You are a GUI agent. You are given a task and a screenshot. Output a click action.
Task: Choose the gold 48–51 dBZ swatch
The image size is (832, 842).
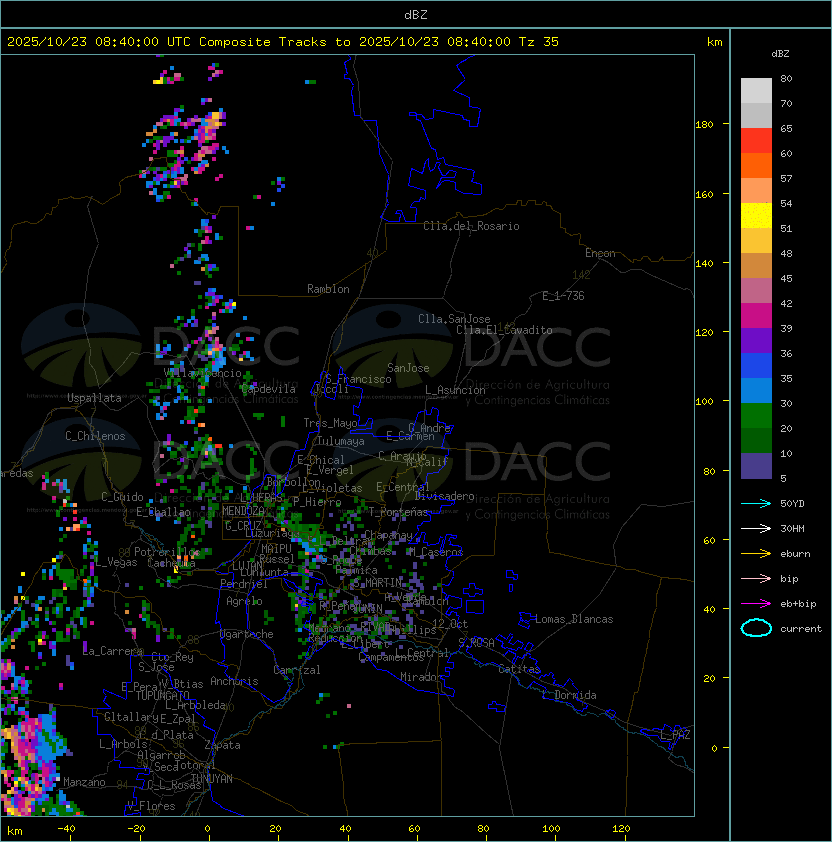tap(756, 241)
